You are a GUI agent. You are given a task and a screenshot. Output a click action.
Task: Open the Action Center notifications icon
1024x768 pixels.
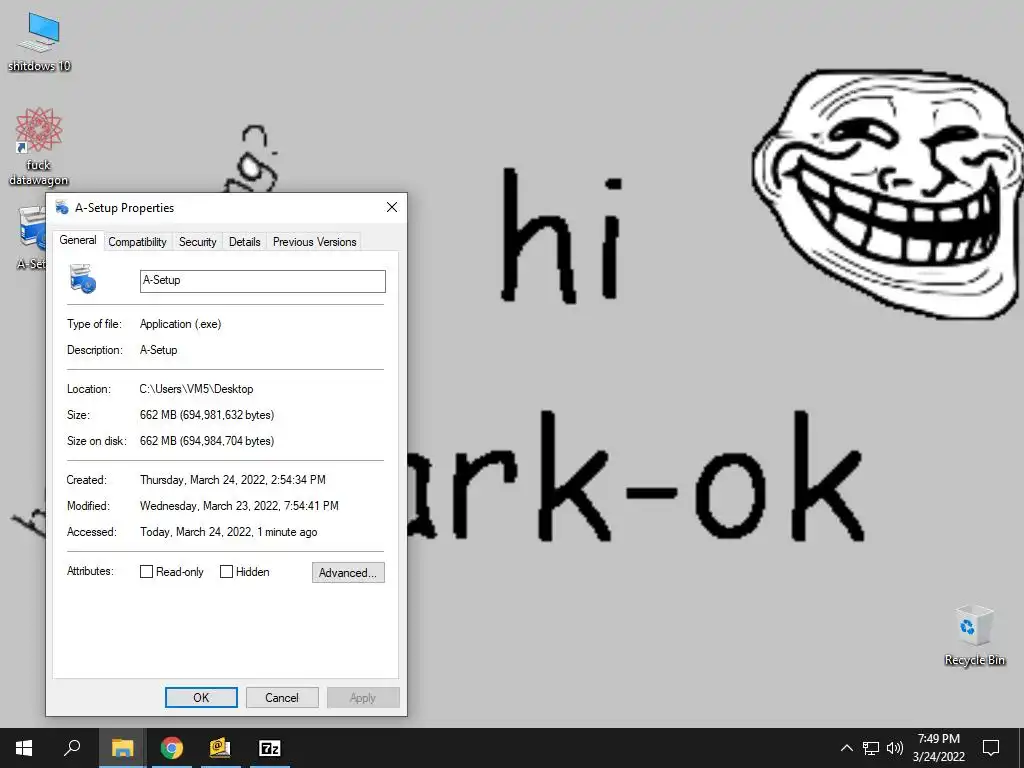point(991,748)
